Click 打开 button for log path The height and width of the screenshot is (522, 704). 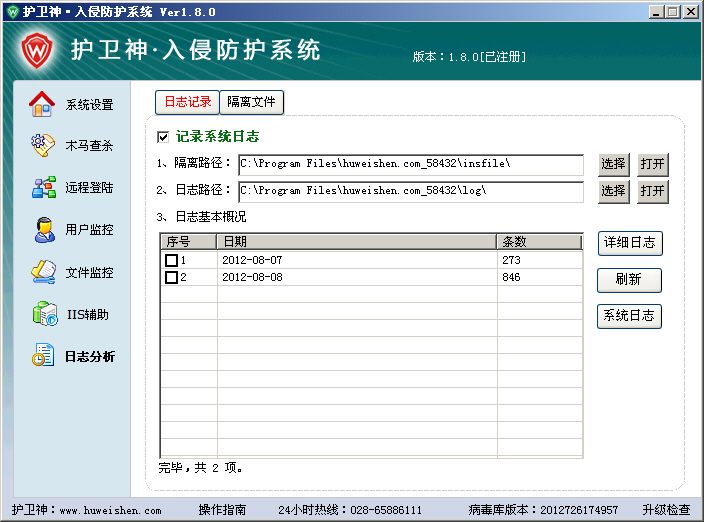pyautogui.click(x=653, y=190)
